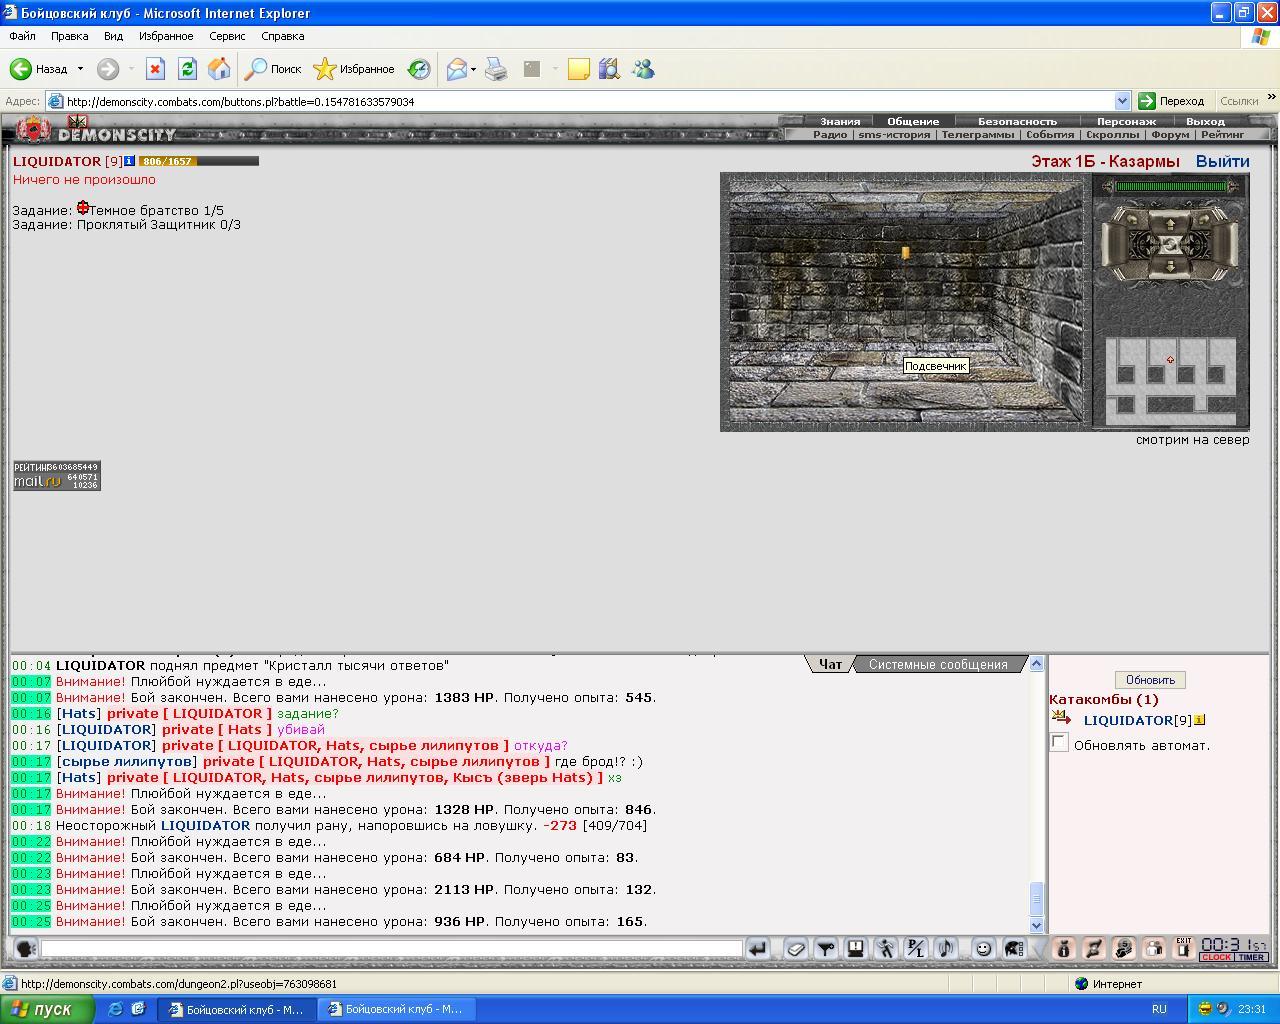Open the Файл menu
The height and width of the screenshot is (1024, 1280).
22,36
